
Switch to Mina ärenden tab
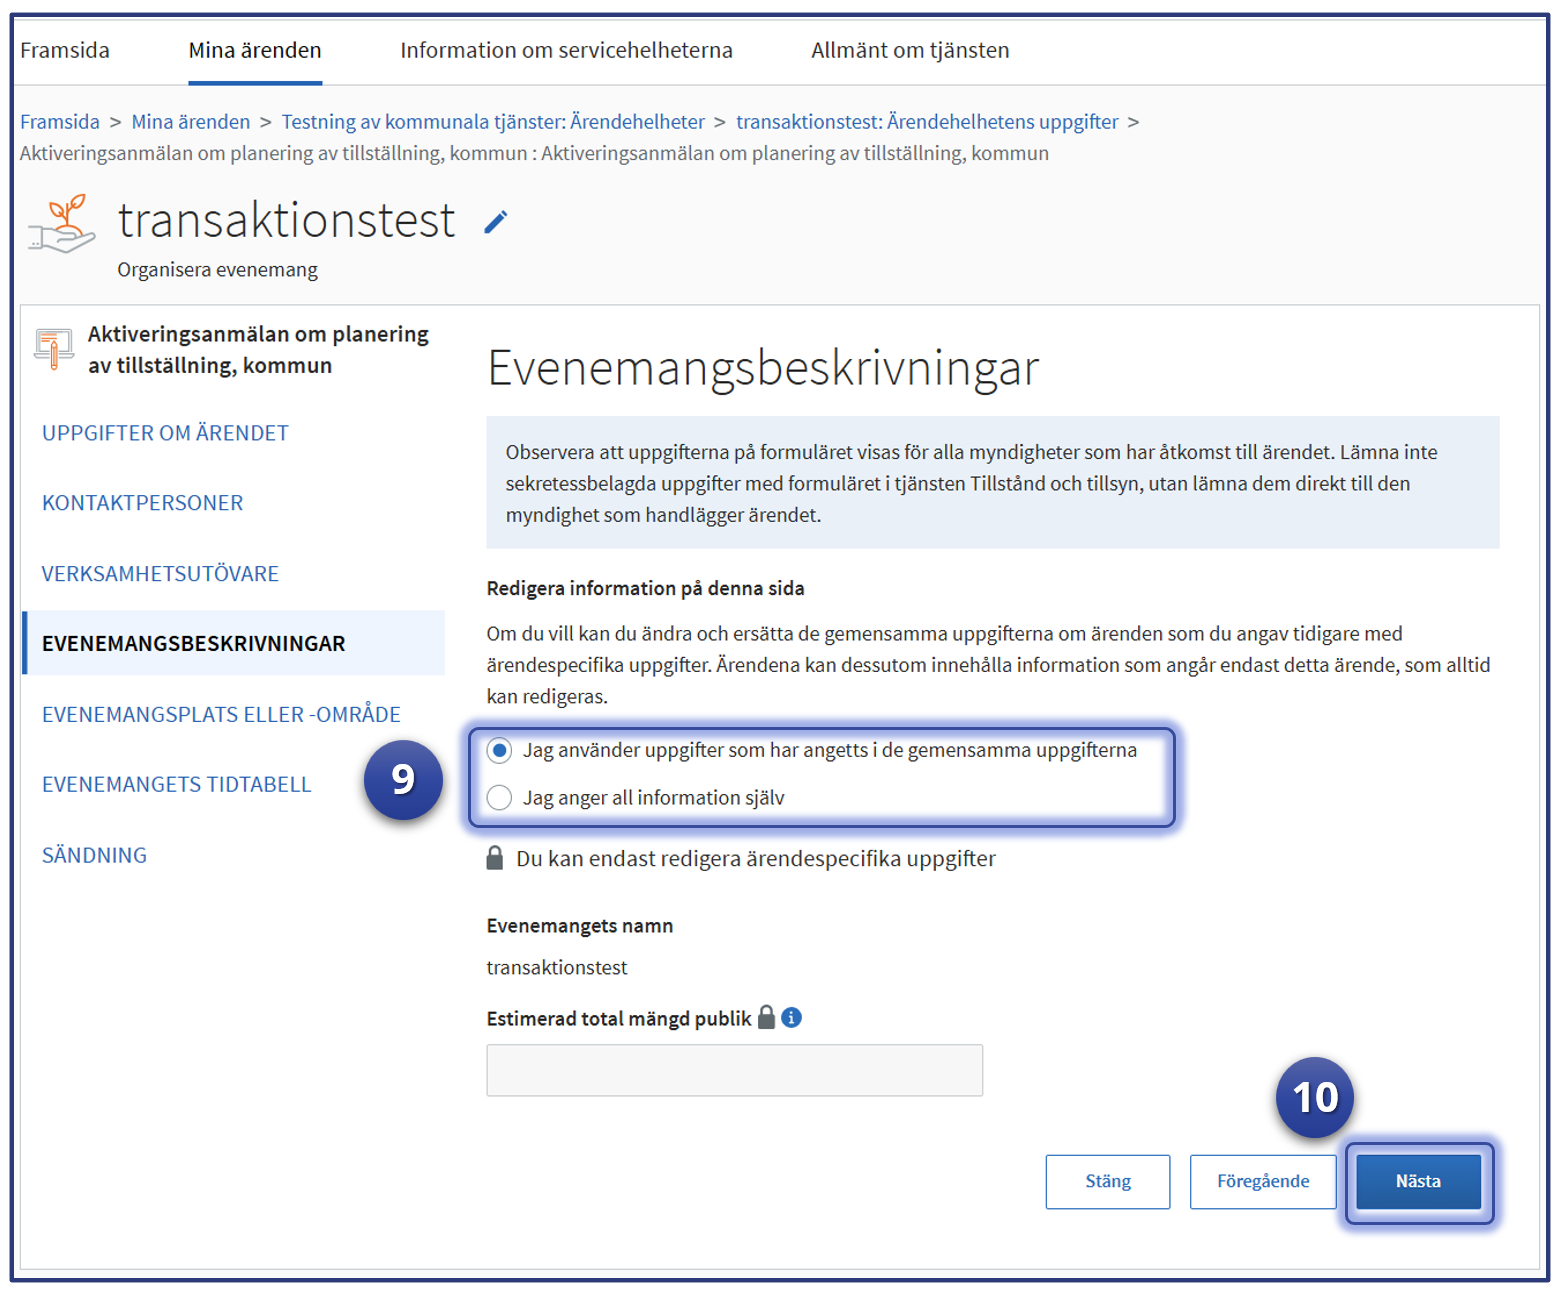[255, 50]
